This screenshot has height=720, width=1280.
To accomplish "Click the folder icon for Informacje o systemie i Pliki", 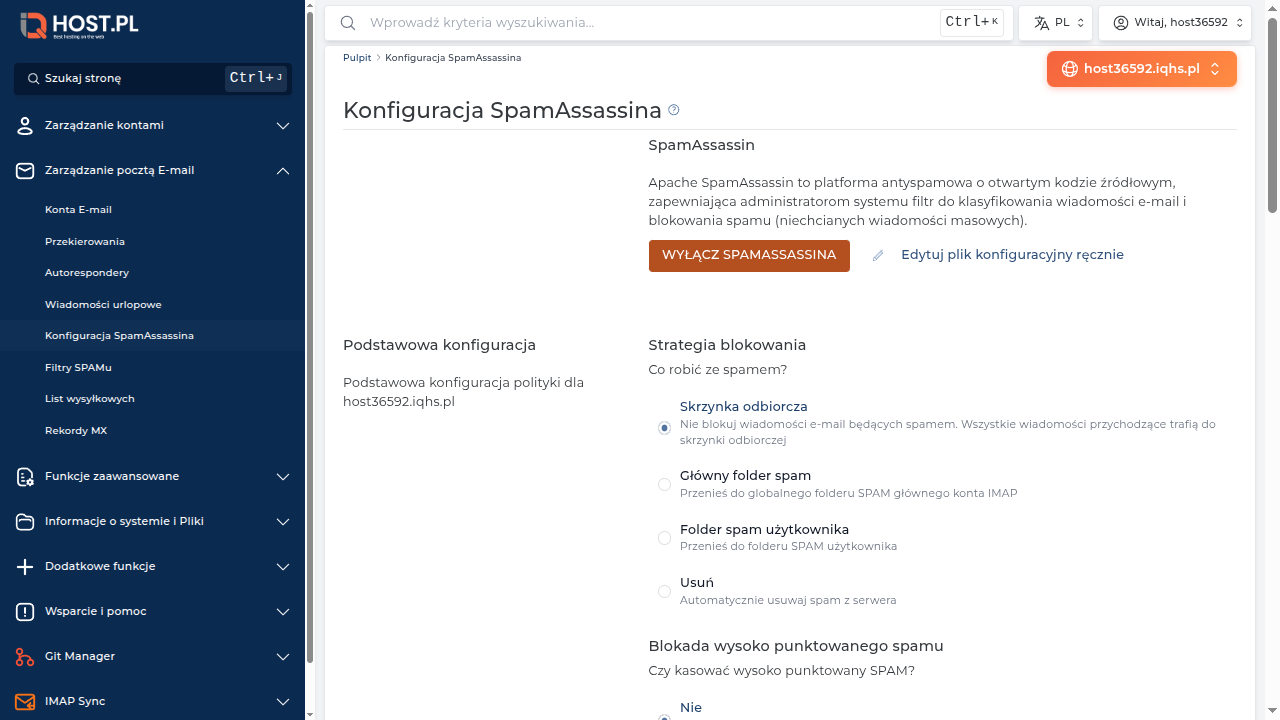I will click(x=25, y=522).
